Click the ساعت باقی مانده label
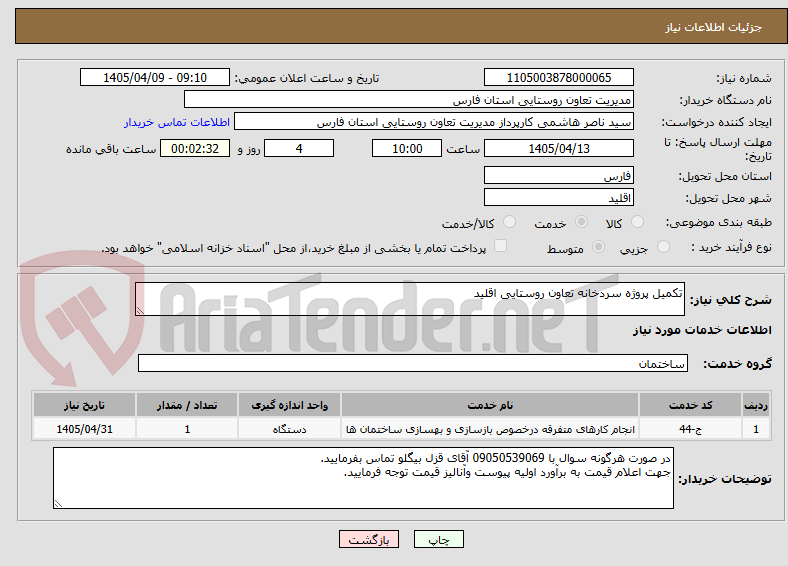Screen dimensions: 788x566 pos(111,149)
